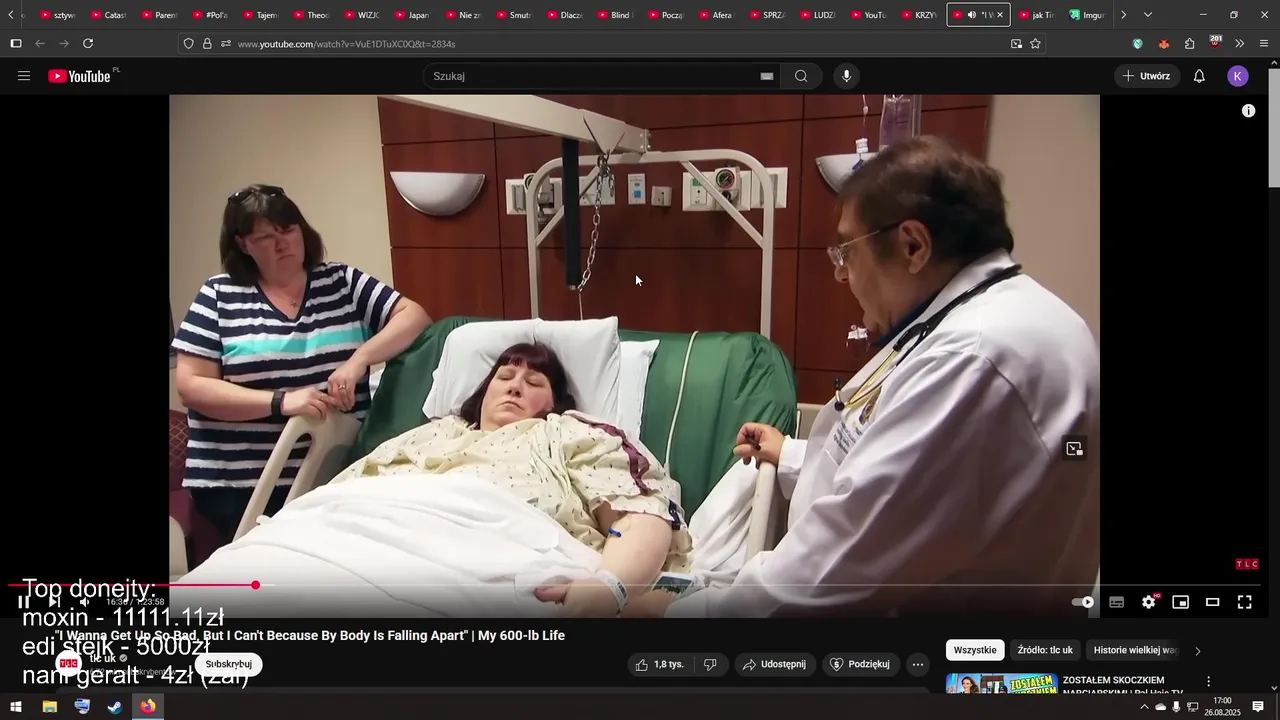This screenshot has width=1280, height=720.
Task: Click the extension badge showing 201
Action: [x=1214, y=43]
